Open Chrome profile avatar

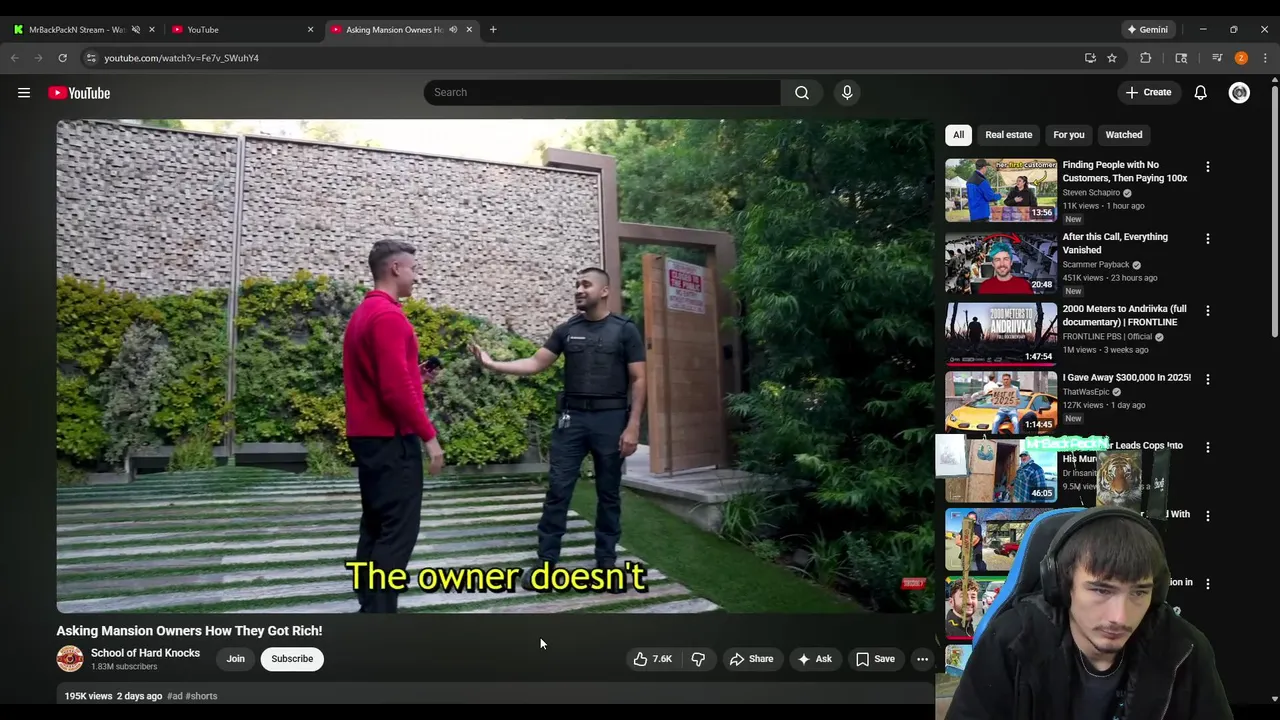coord(1241,58)
